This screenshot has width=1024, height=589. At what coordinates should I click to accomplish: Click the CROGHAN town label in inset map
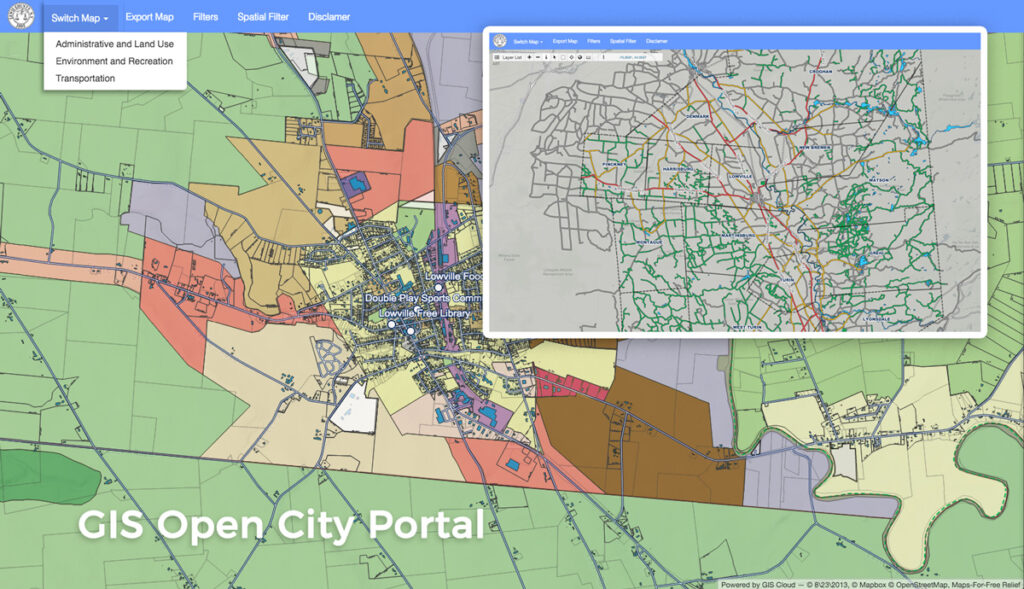[821, 71]
